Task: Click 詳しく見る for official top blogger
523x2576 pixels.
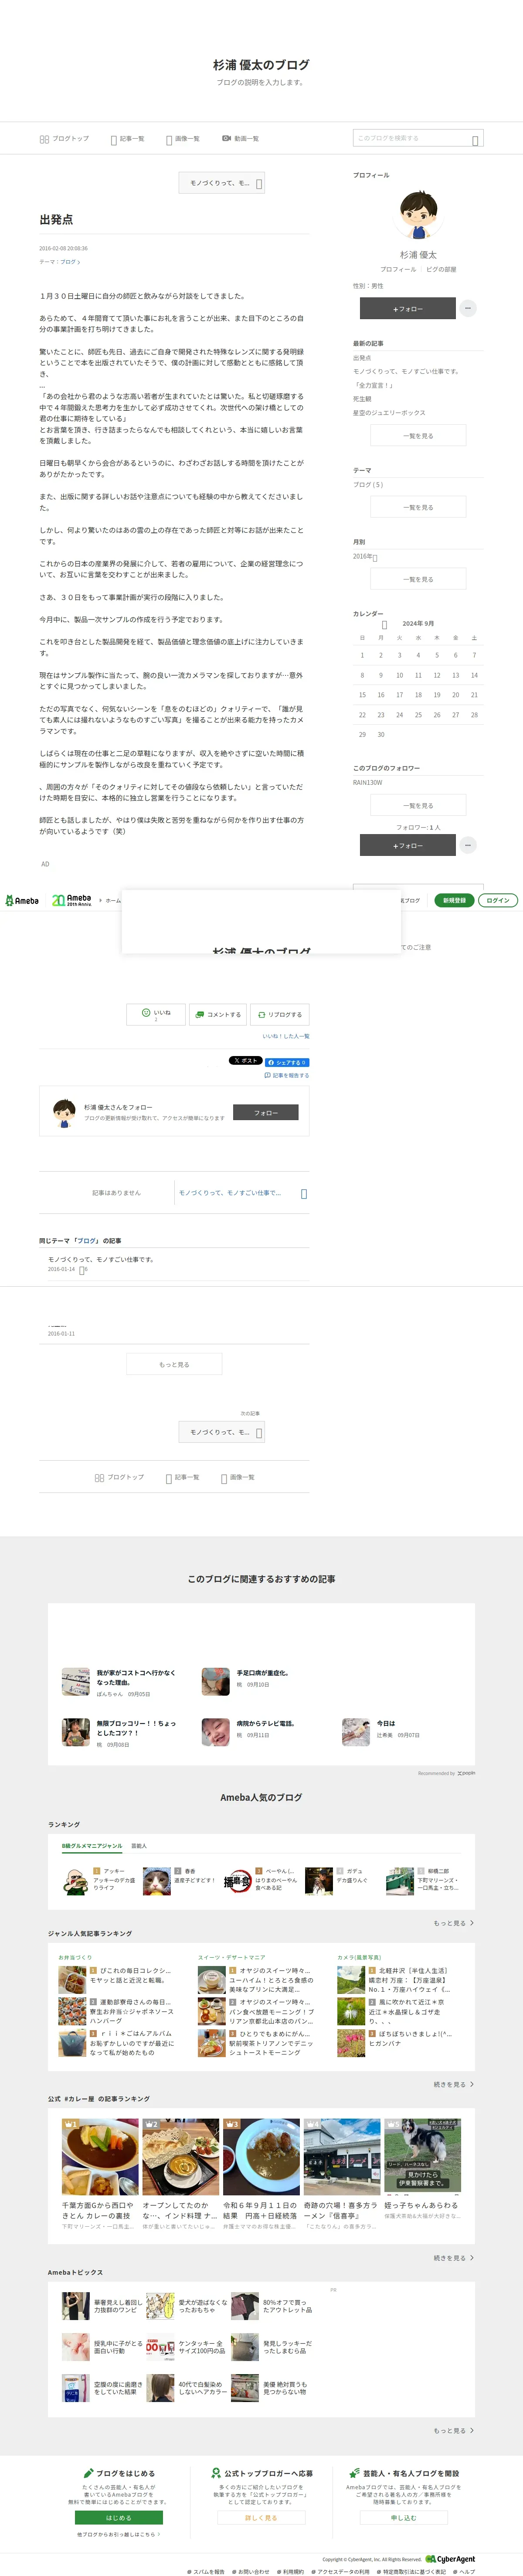Action: (261, 2517)
